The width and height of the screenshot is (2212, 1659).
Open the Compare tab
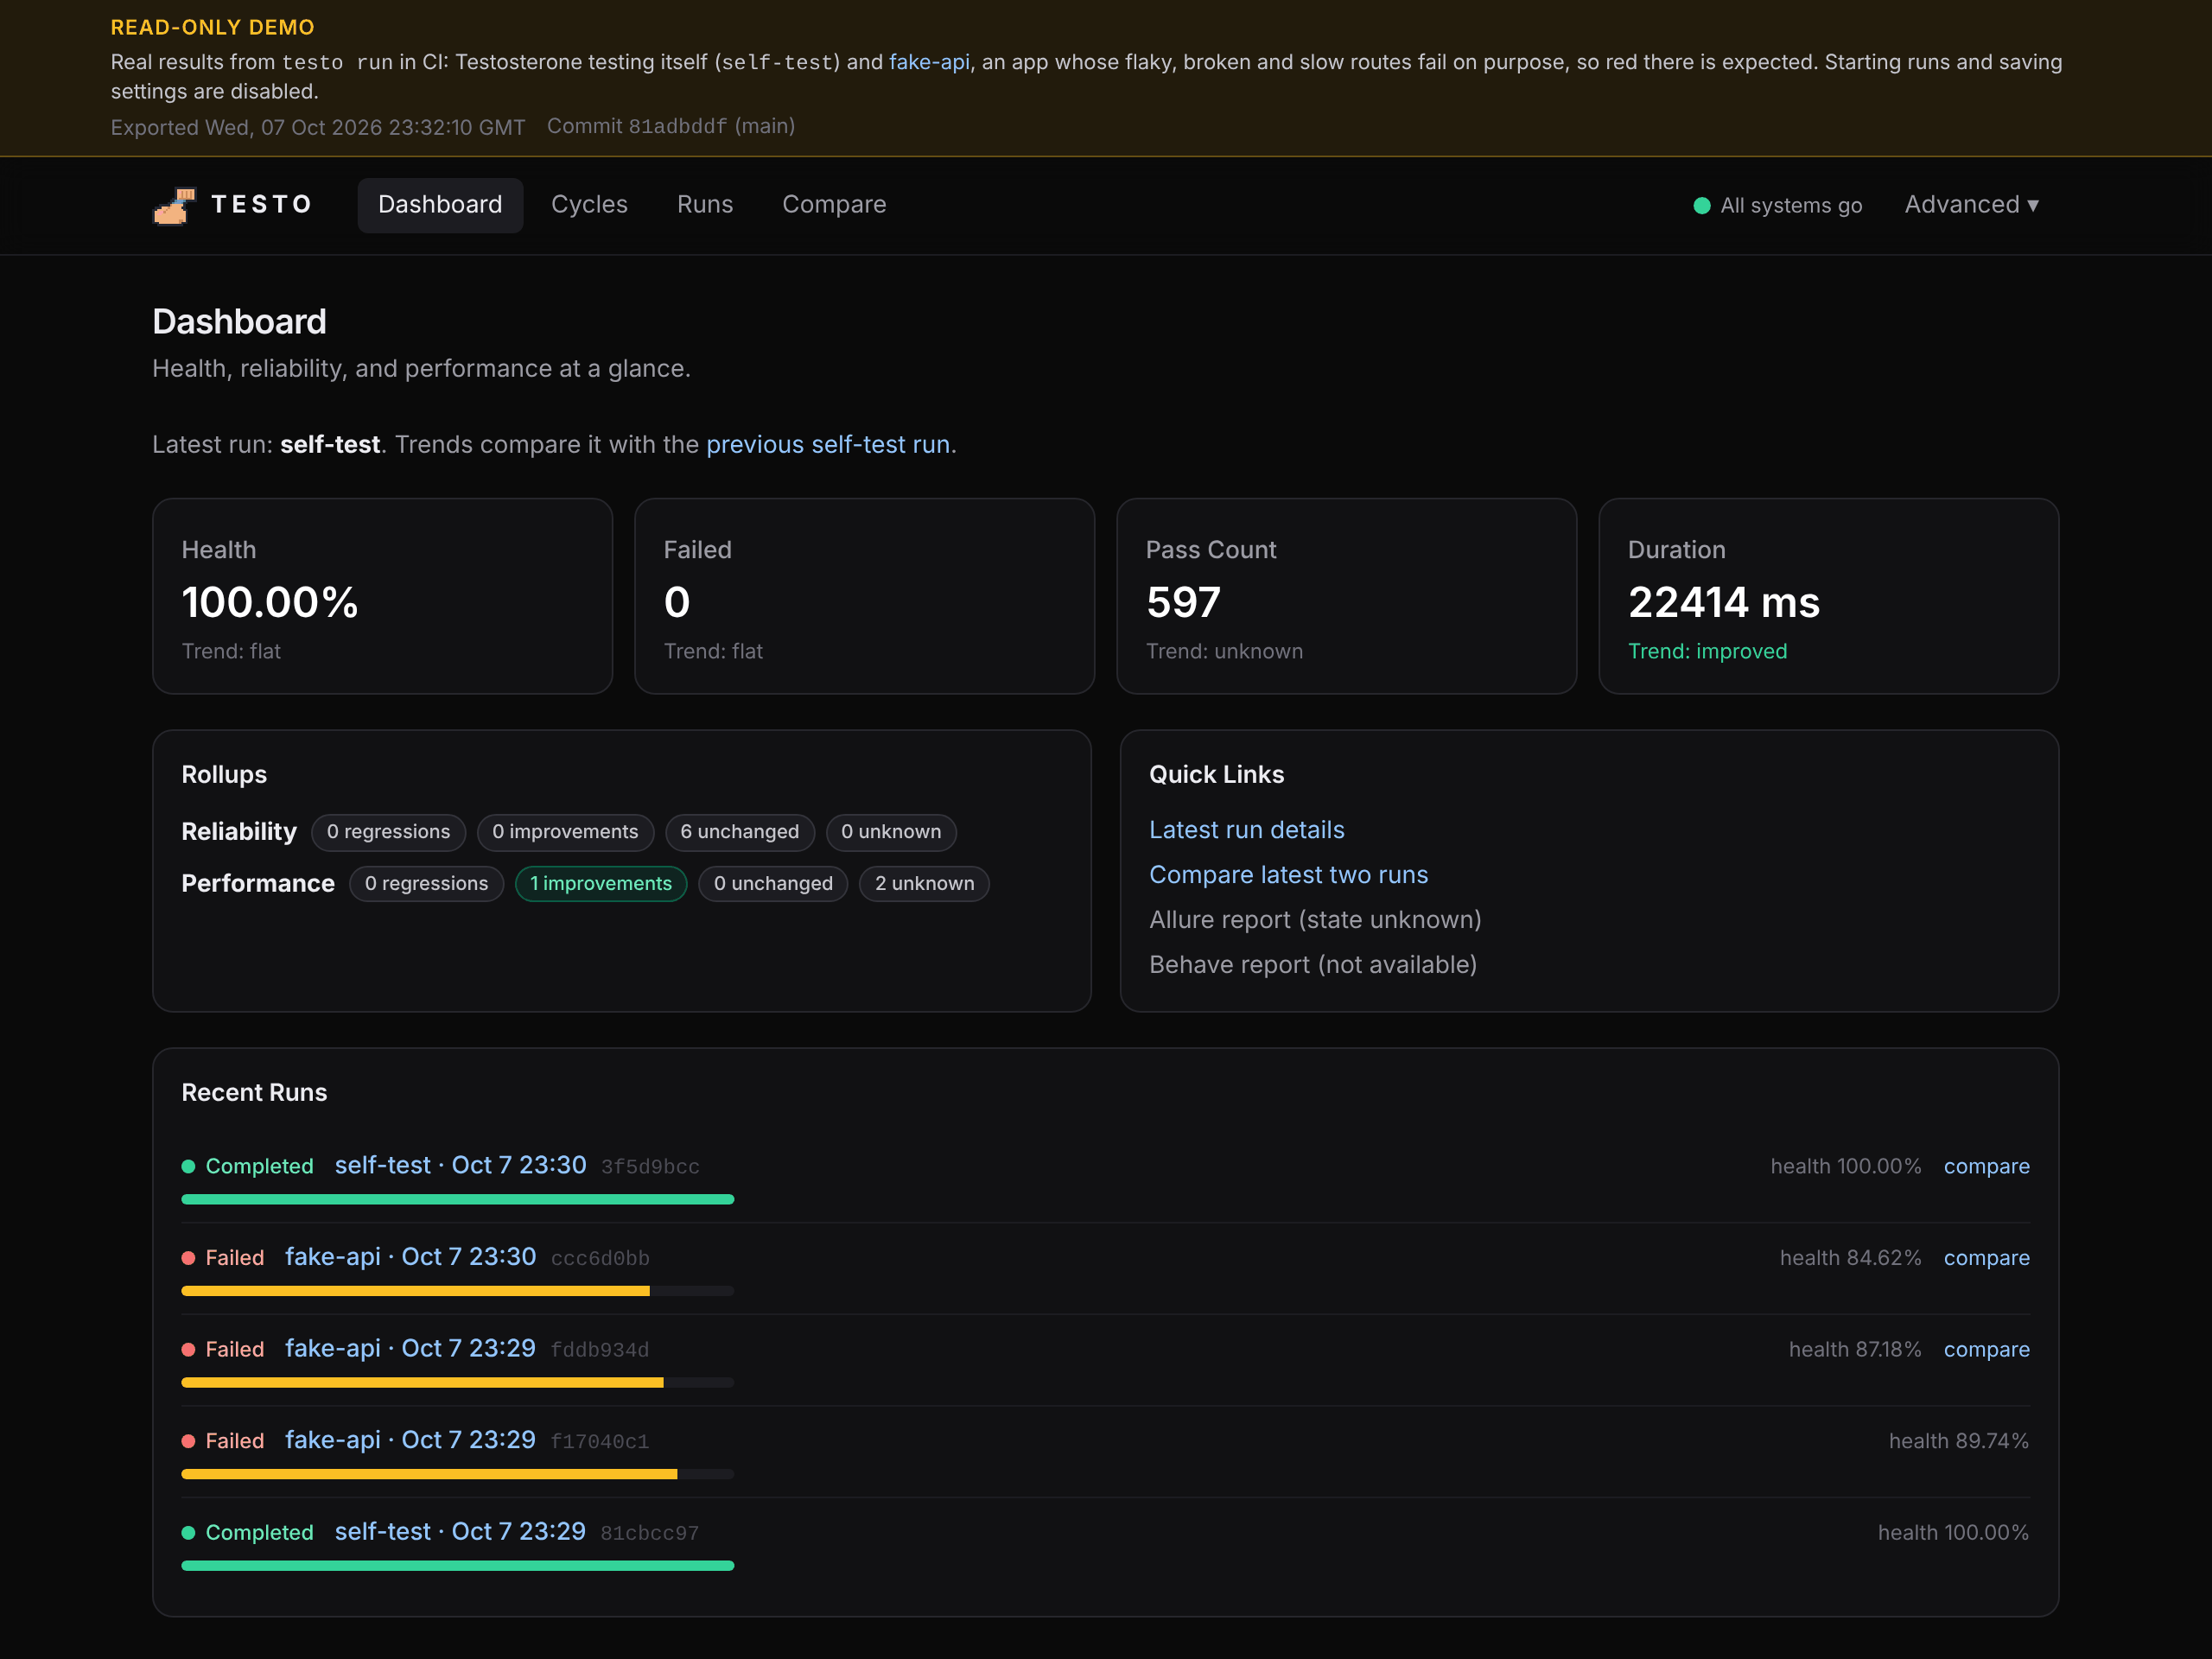(x=834, y=205)
